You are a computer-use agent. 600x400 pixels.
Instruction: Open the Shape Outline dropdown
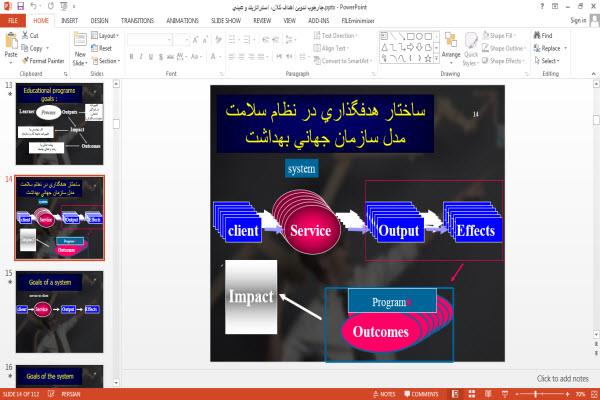point(504,48)
